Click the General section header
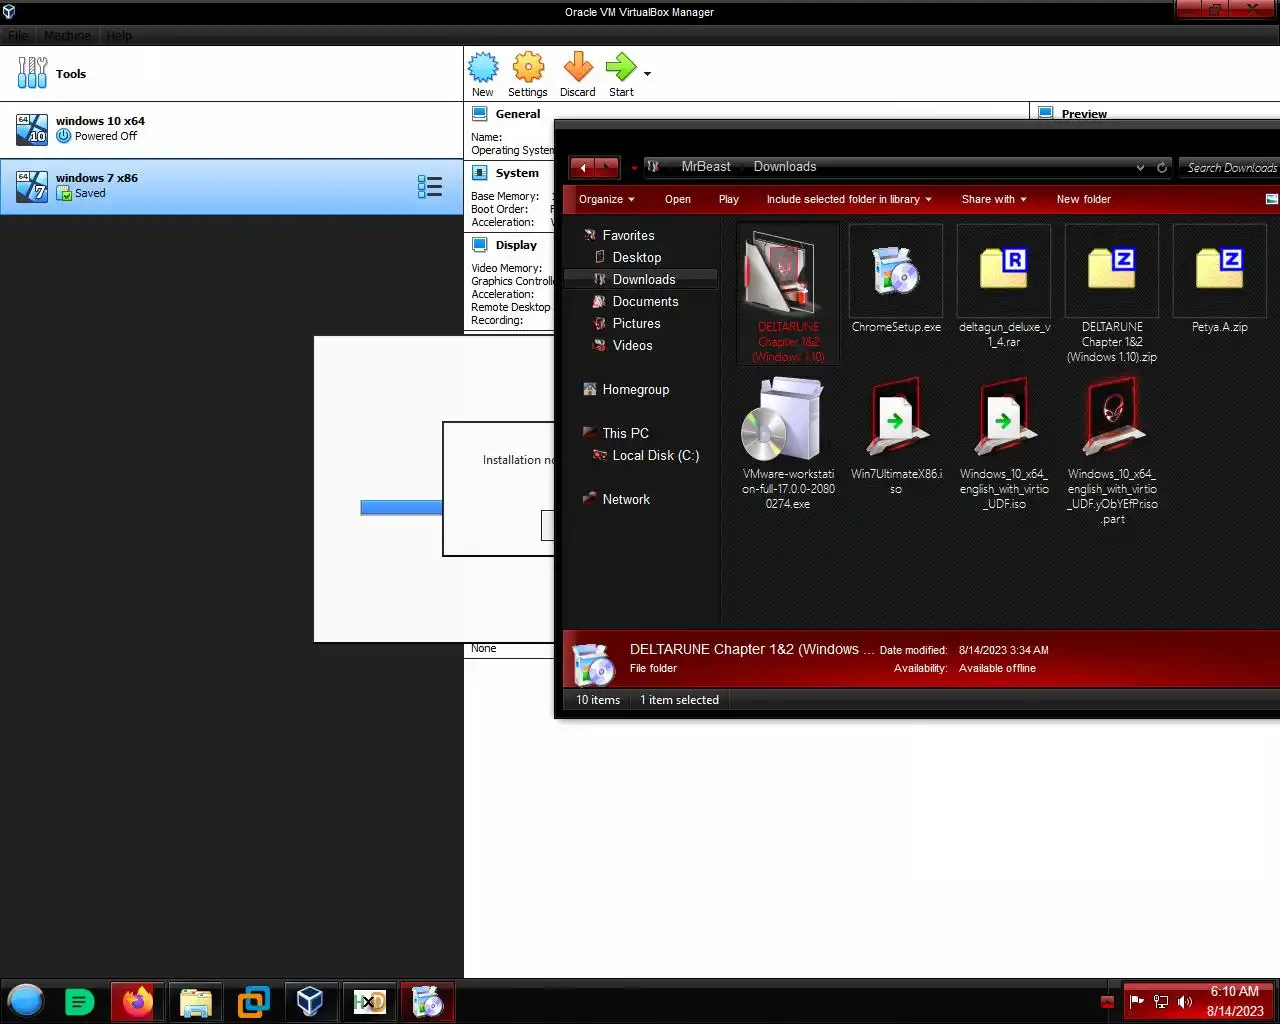Viewport: 1280px width, 1024px height. (x=518, y=114)
